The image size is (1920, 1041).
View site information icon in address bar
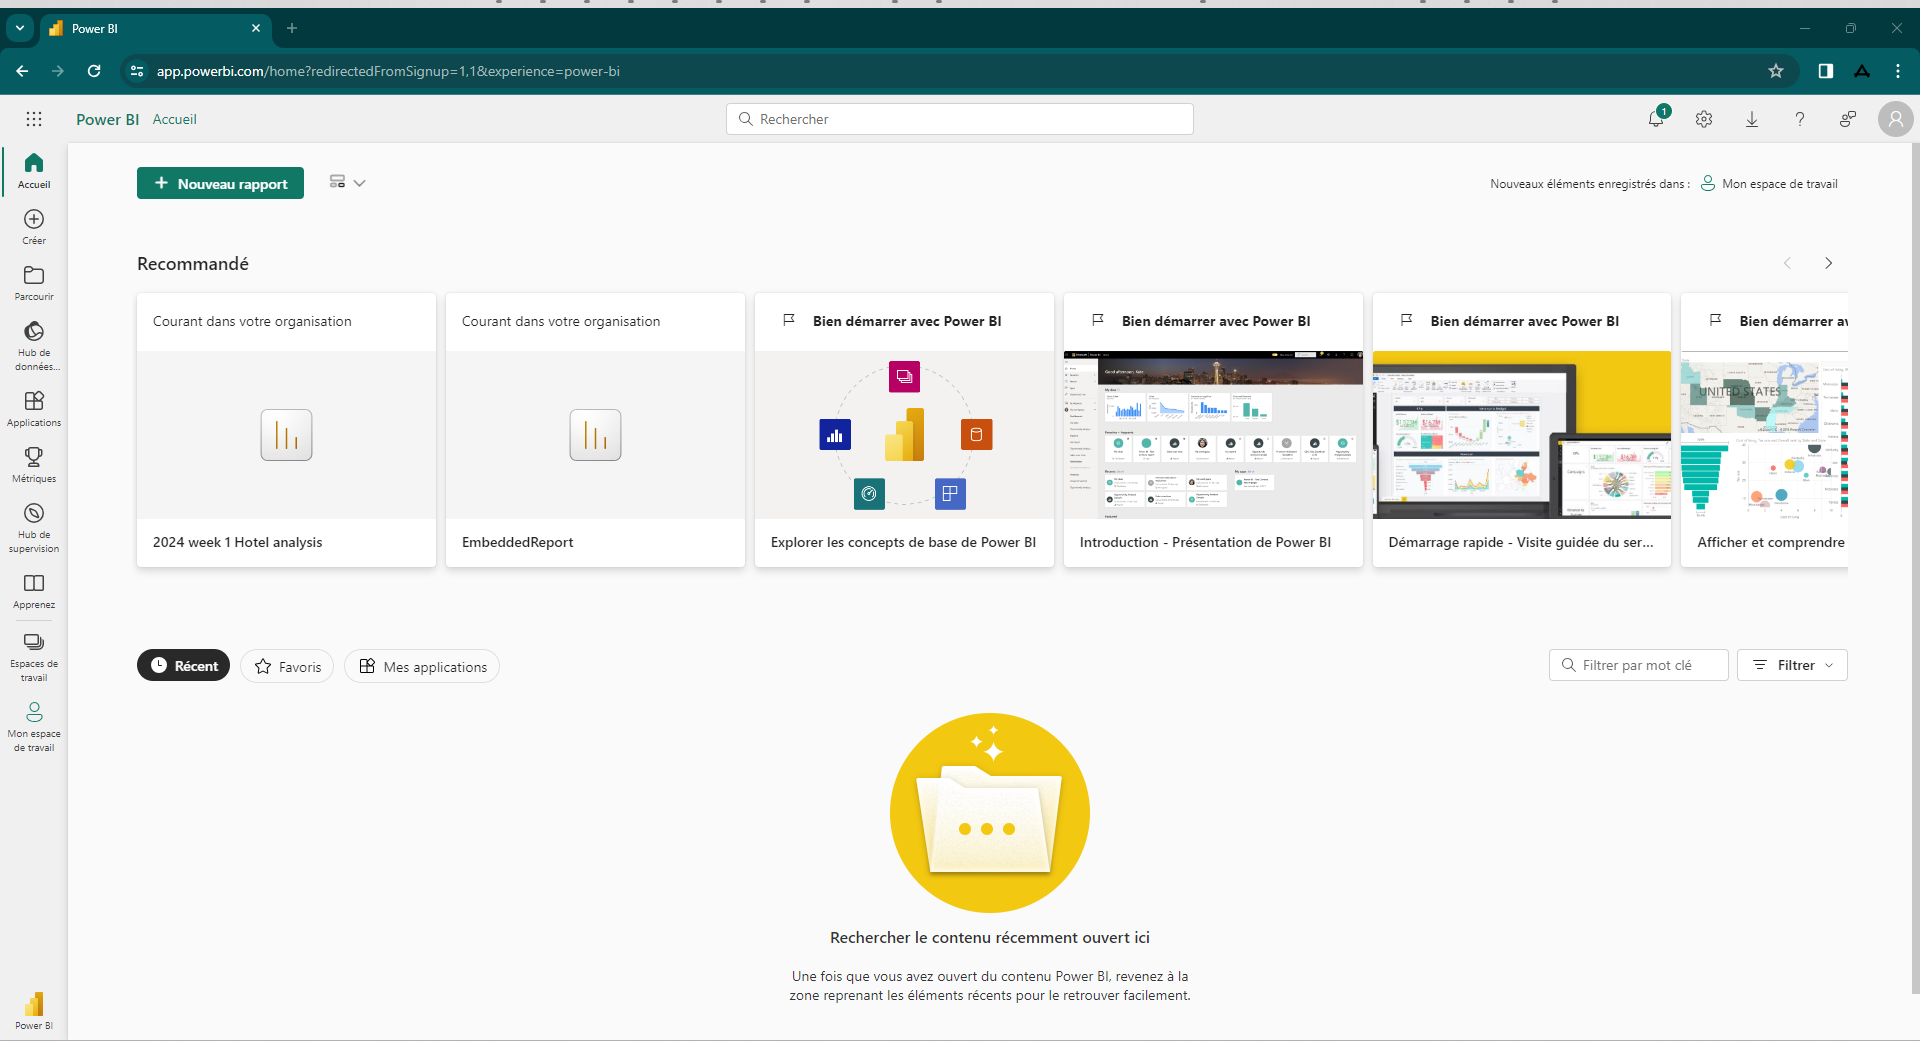(x=137, y=71)
